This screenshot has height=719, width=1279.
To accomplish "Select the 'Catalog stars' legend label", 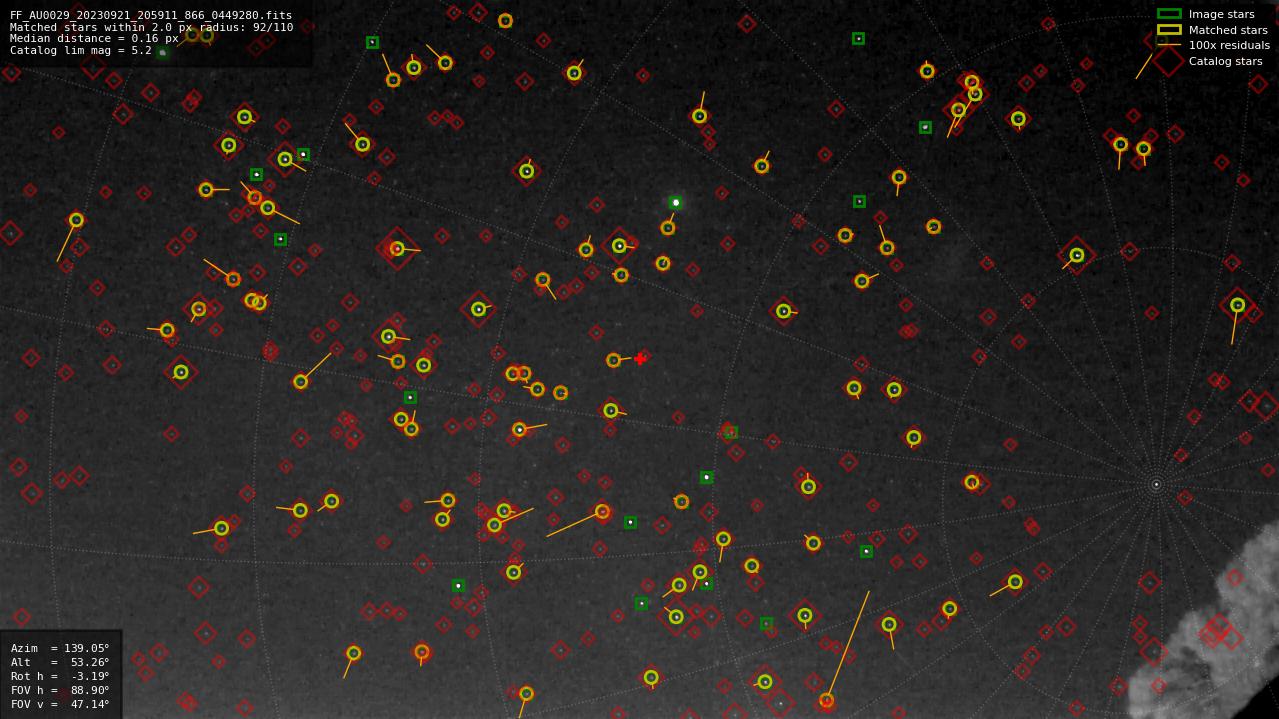I will pos(1225,61).
